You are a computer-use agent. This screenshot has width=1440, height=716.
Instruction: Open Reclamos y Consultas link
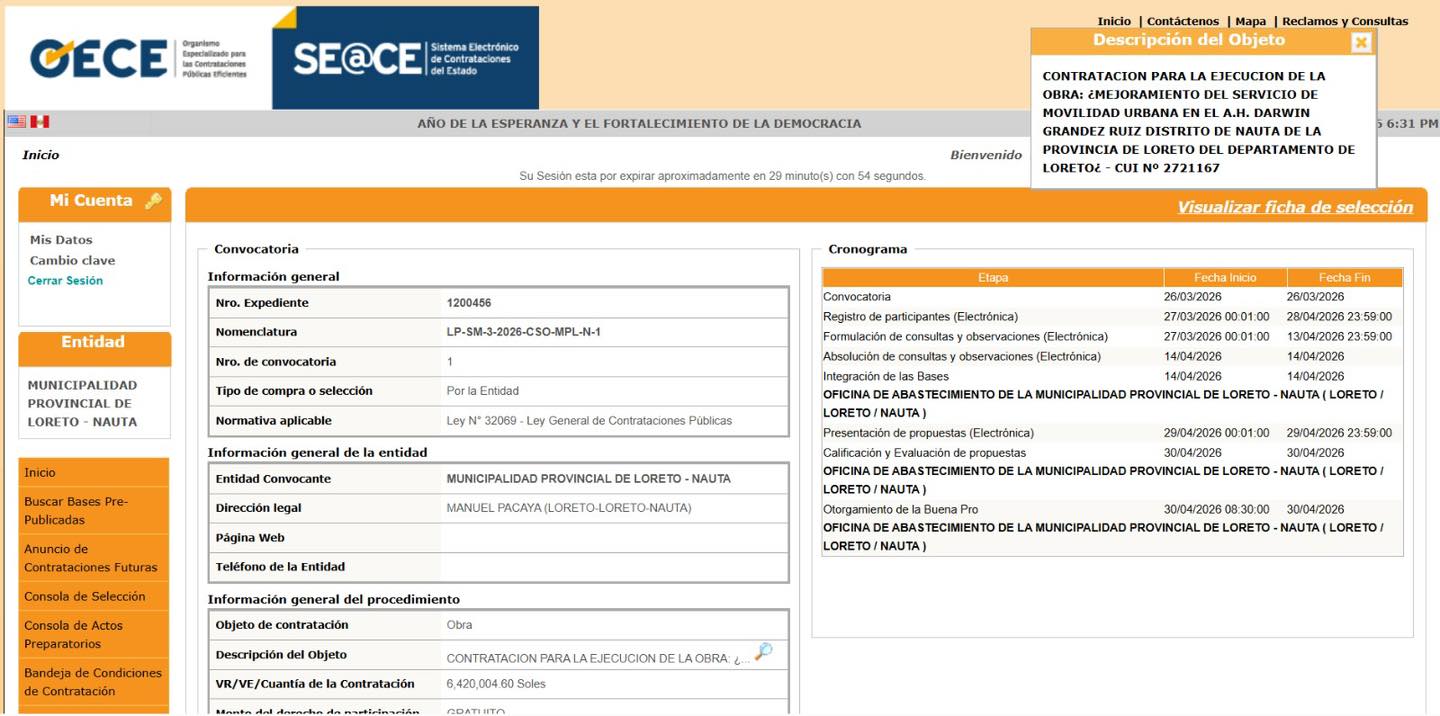tap(1345, 21)
